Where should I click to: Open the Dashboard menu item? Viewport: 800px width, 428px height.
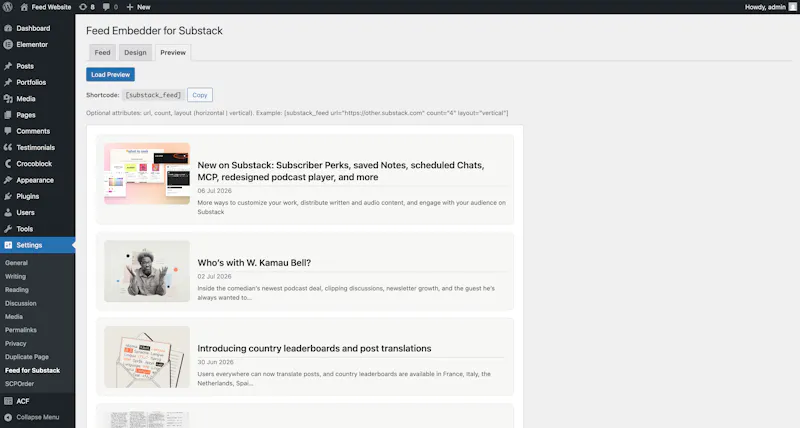(x=33, y=29)
